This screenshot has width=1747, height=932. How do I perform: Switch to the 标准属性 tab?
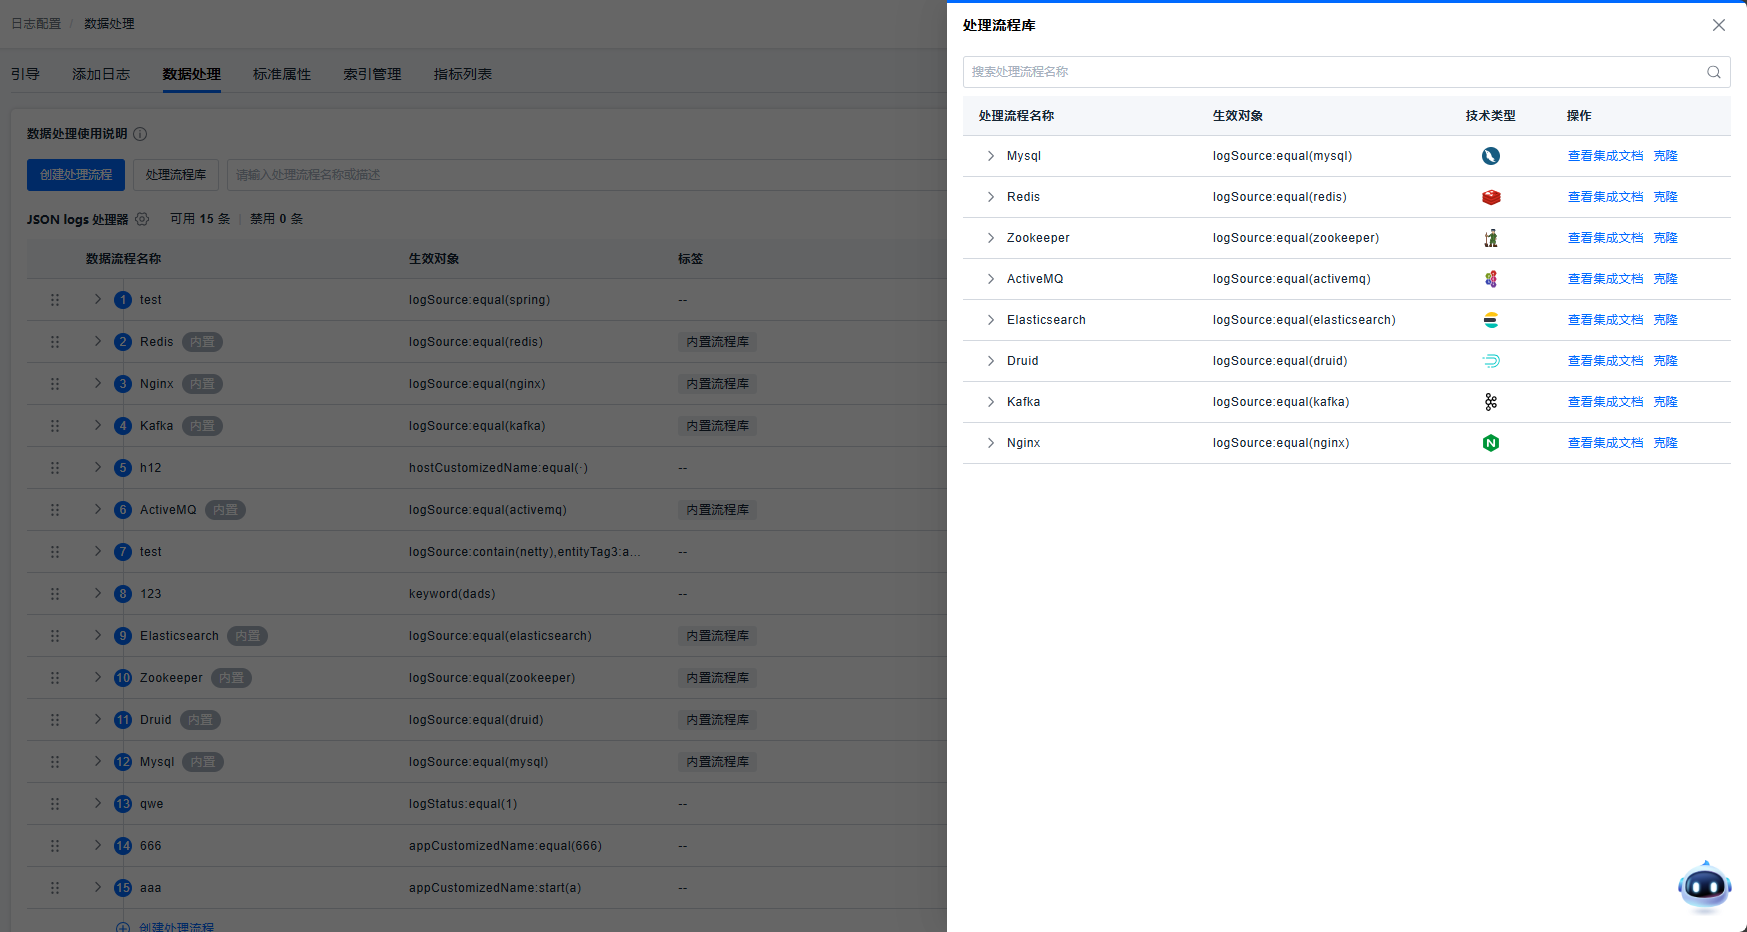point(282,74)
